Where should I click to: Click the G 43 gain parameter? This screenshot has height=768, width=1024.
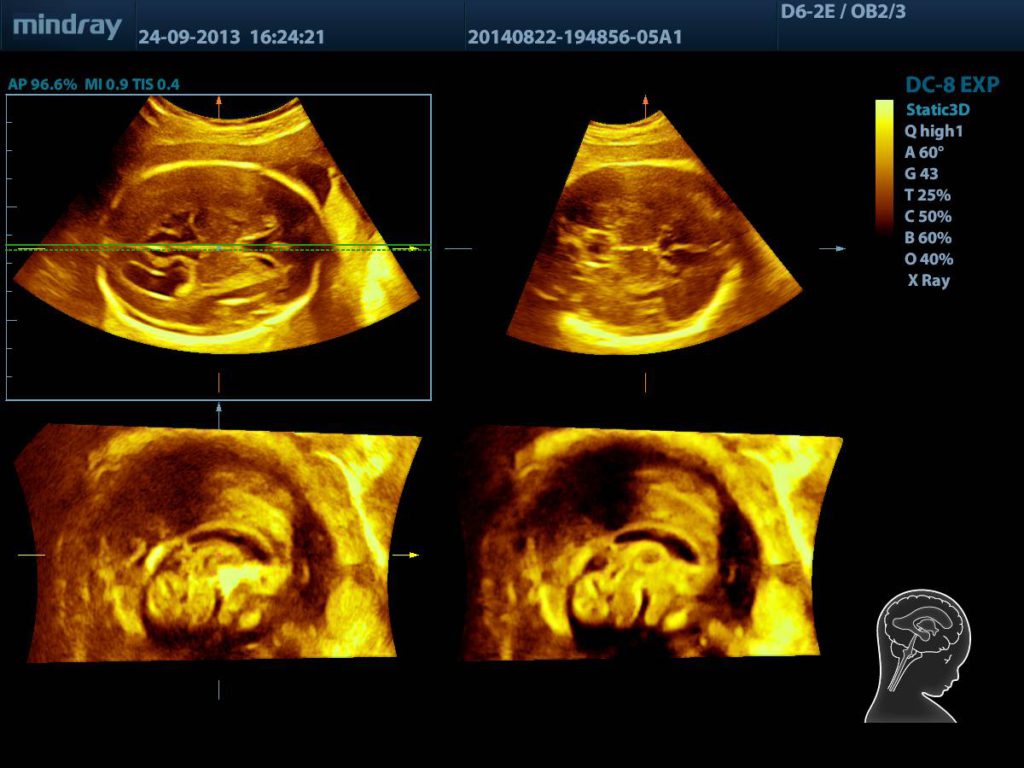tap(922, 174)
